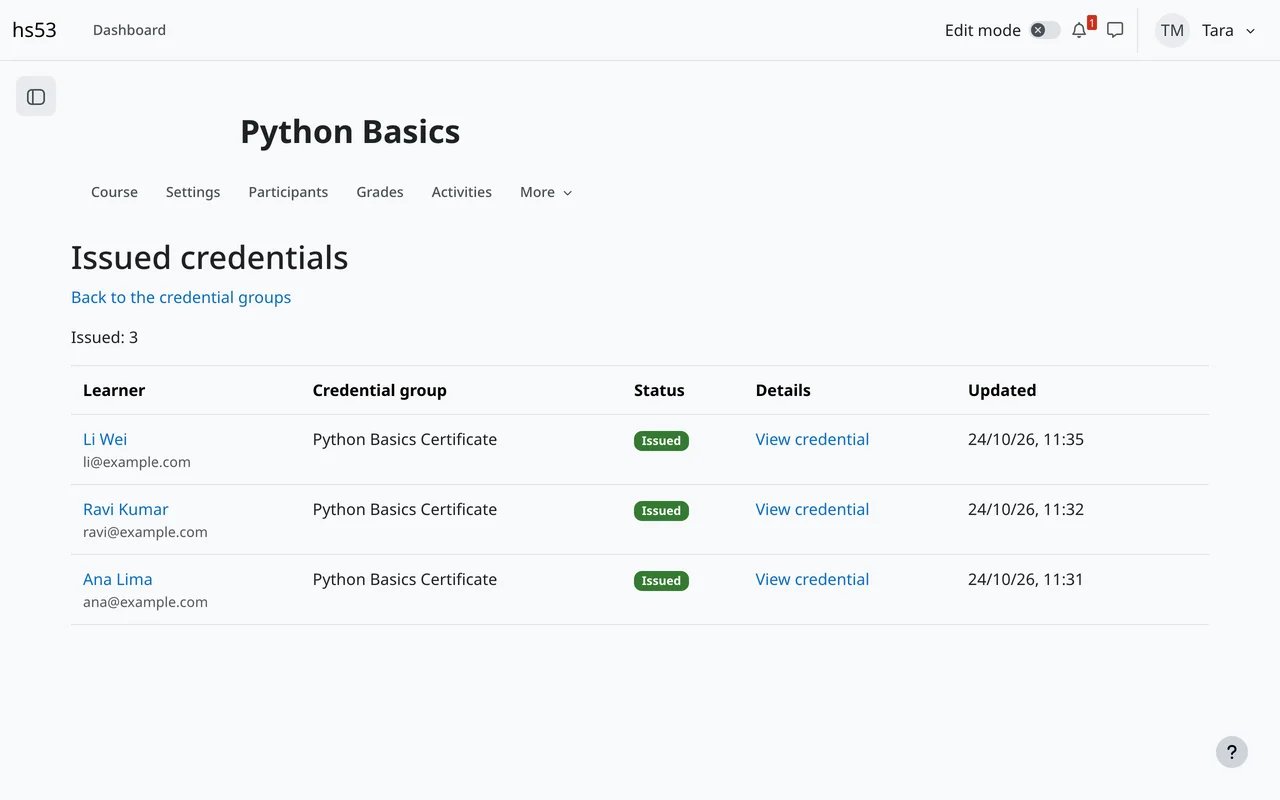Click the Updated column header

[1002, 390]
